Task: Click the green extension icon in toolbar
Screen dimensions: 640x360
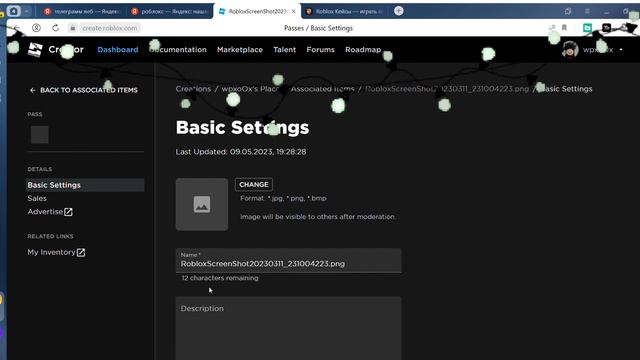Action: click(x=587, y=28)
